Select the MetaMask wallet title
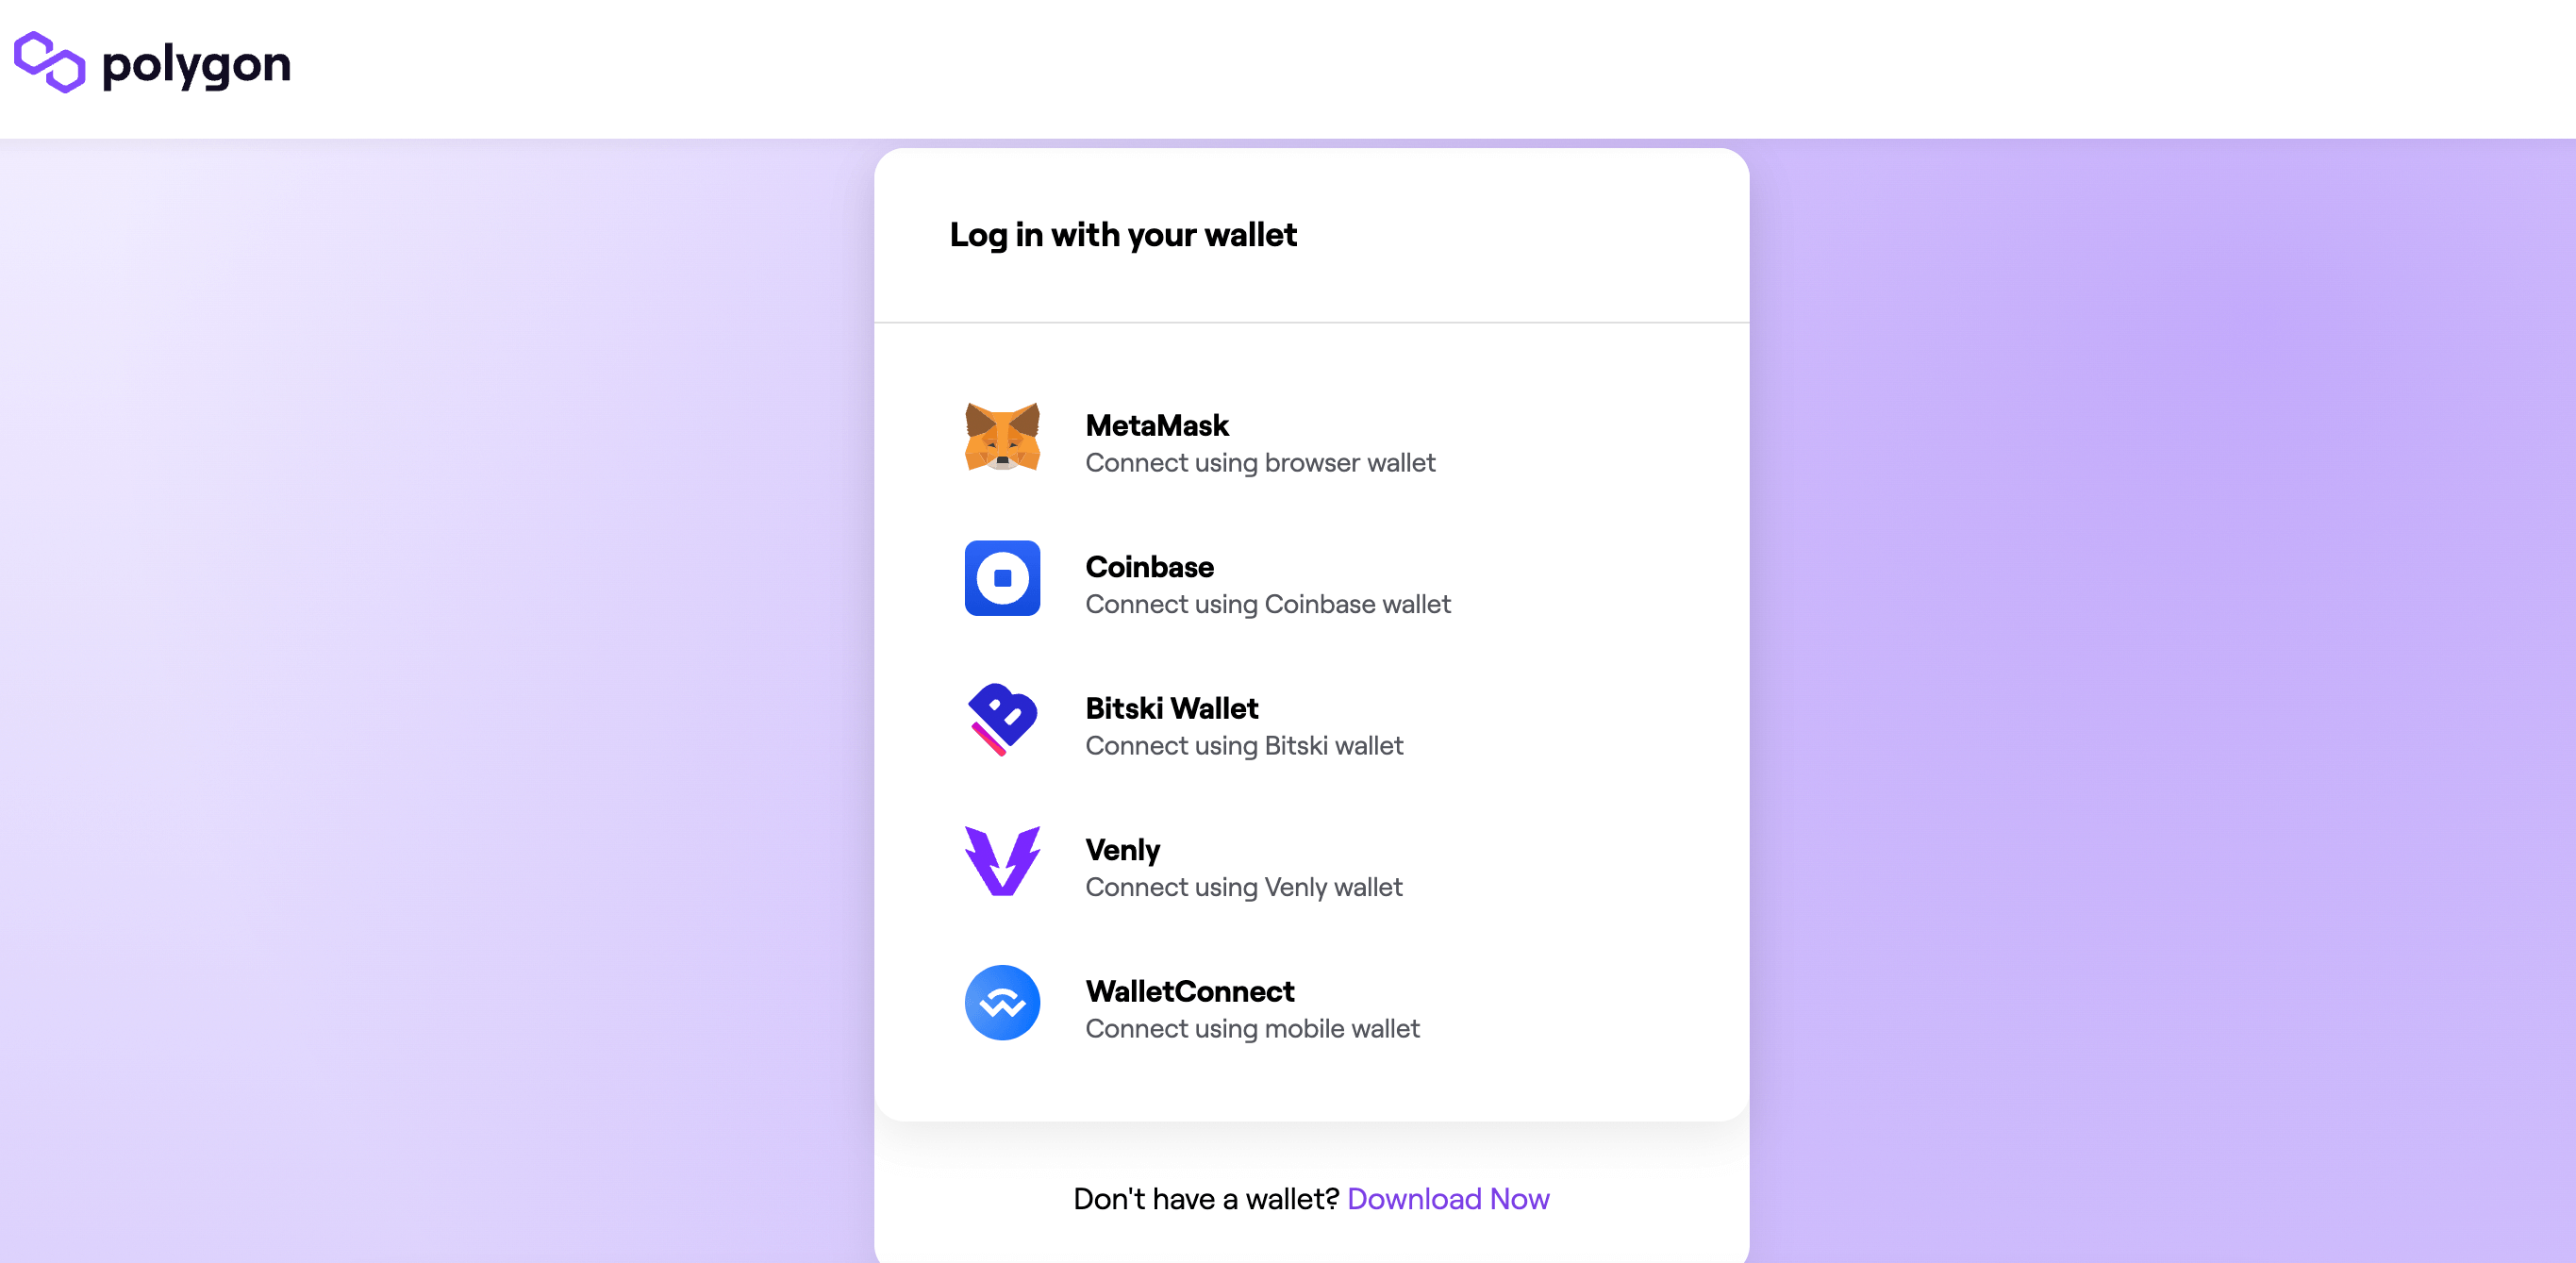 tap(1157, 425)
